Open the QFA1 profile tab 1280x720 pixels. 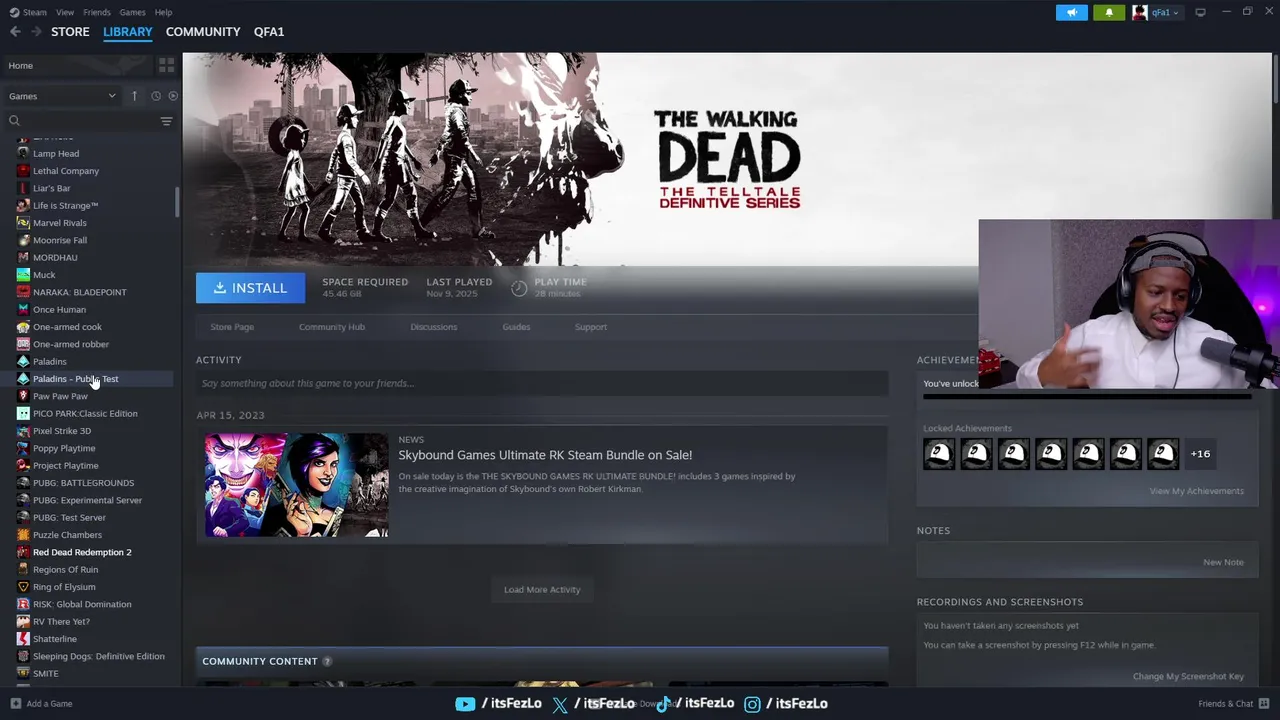point(269,32)
